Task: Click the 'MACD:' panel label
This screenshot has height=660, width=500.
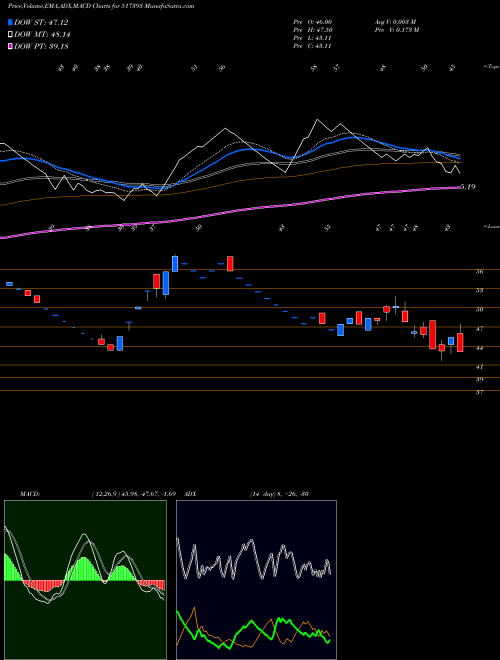Action: 29,494
